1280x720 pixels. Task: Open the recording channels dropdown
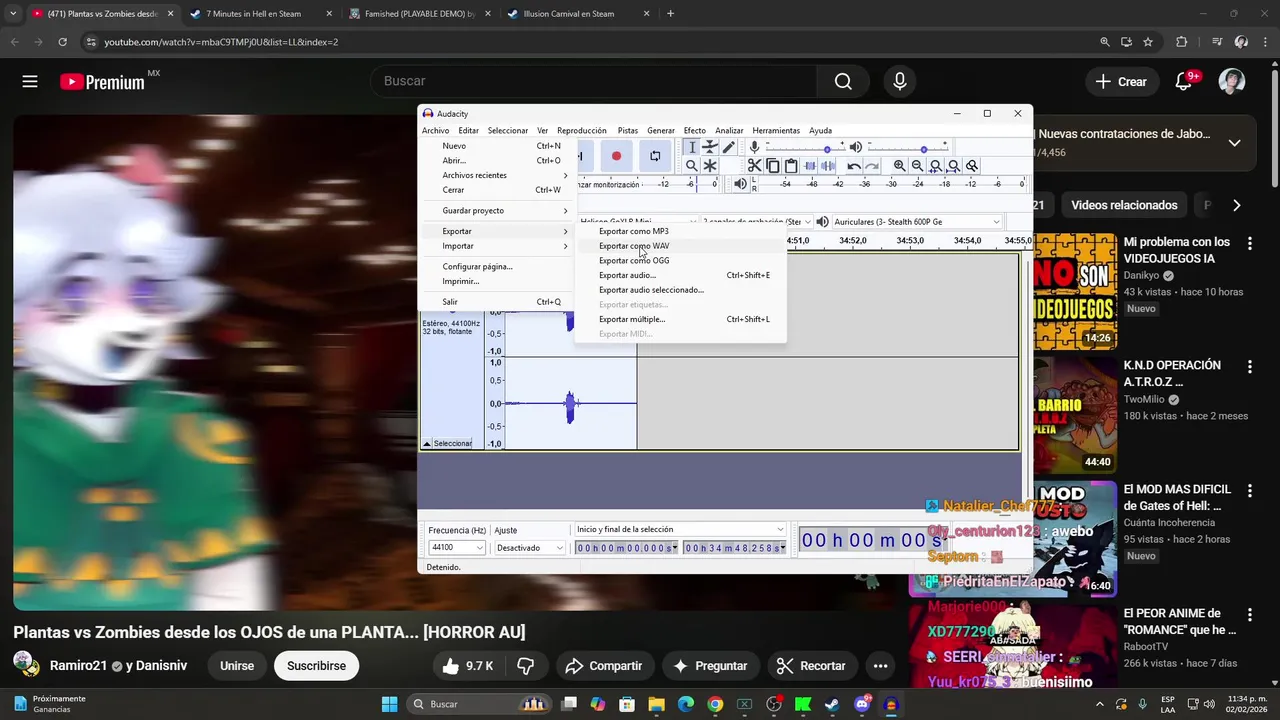pyautogui.click(x=756, y=222)
